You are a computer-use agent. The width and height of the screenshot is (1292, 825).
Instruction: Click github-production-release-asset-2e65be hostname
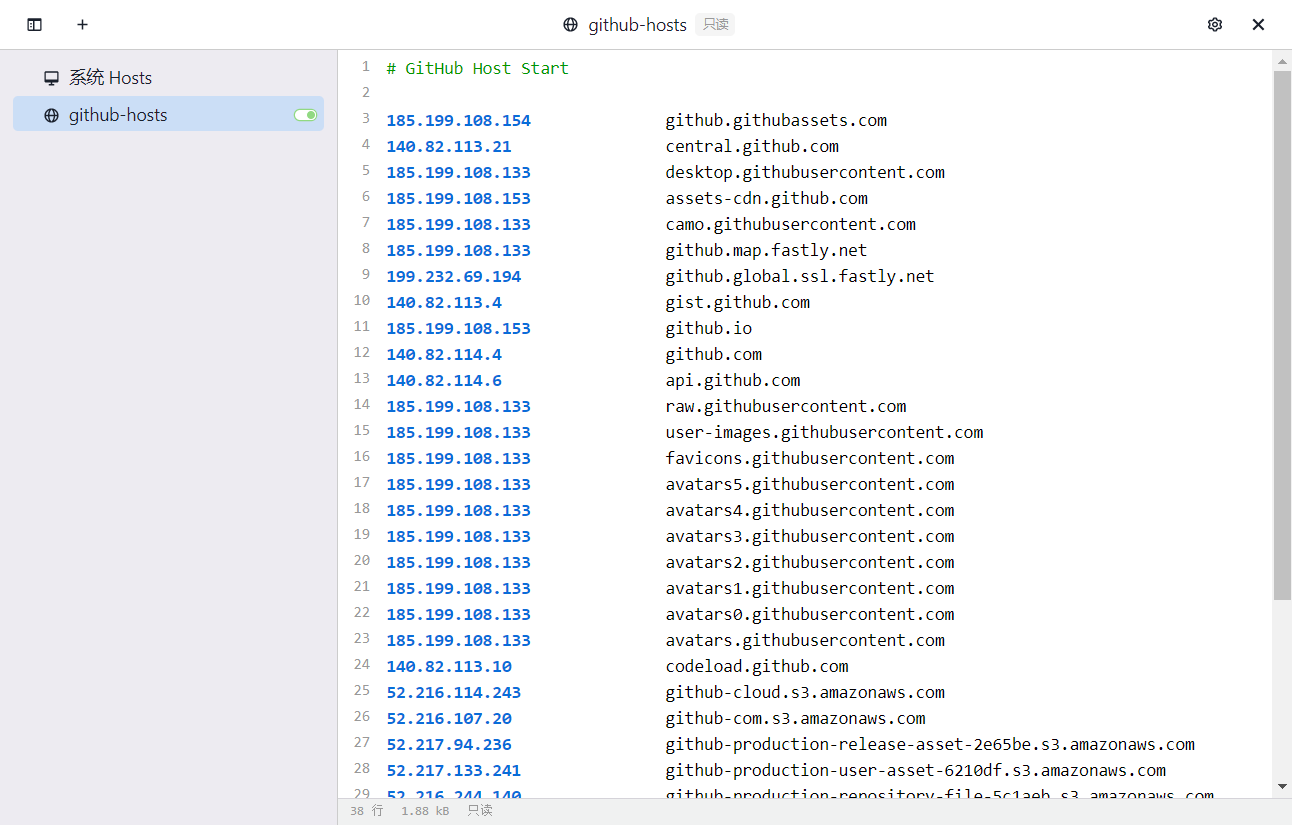click(930, 744)
